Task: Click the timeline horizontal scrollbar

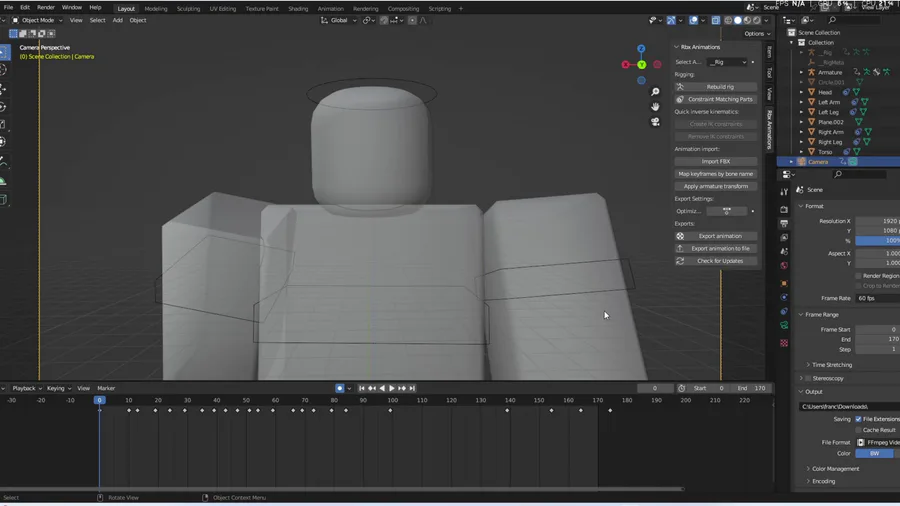Action: point(342,489)
